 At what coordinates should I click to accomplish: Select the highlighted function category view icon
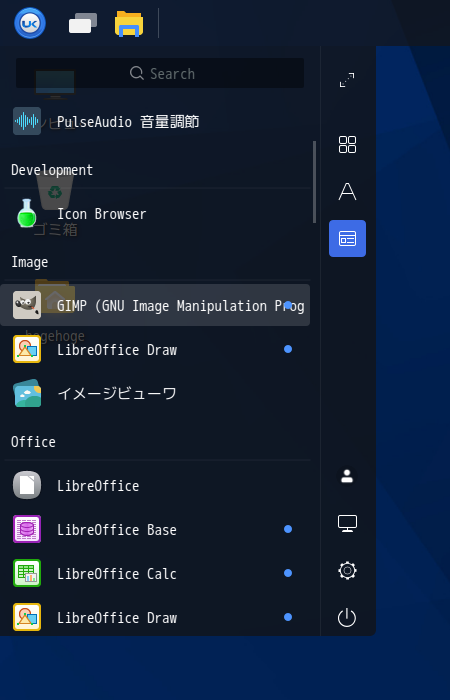pyautogui.click(x=347, y=238)
